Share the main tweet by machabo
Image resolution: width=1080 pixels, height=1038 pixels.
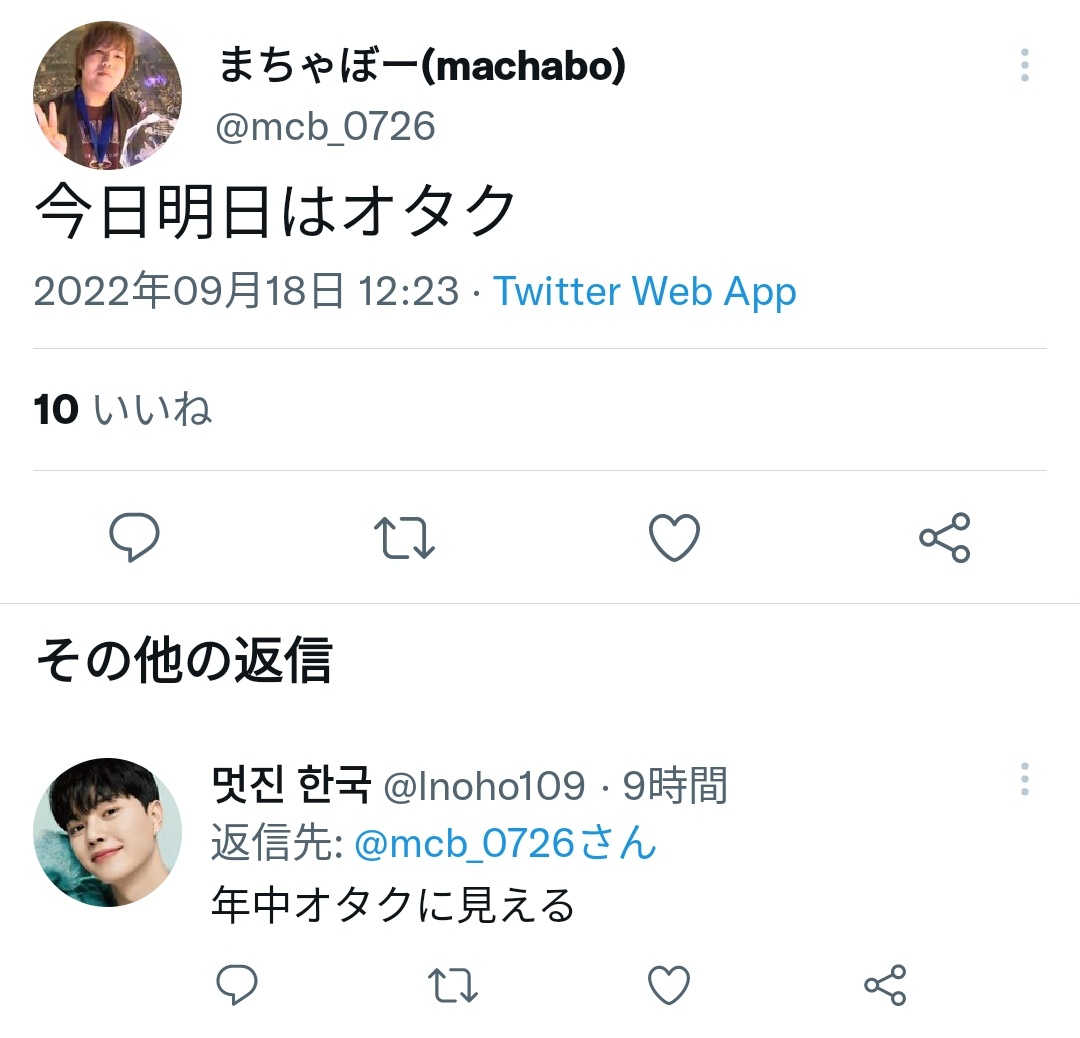[x=944, y=537]
